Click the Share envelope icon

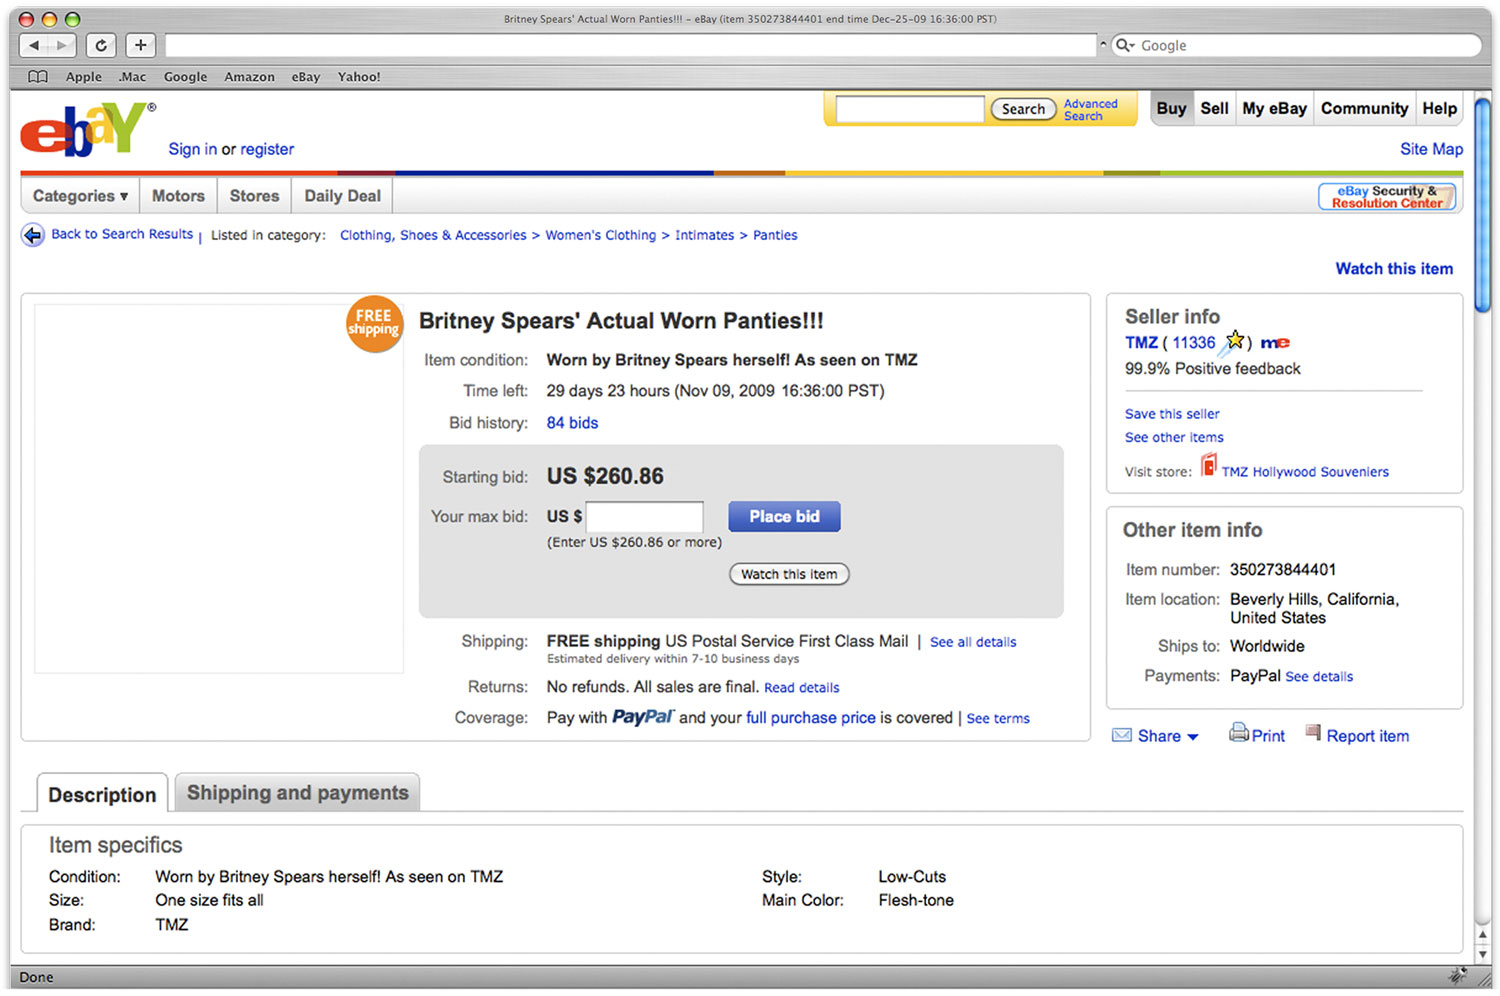[1122, 736]
